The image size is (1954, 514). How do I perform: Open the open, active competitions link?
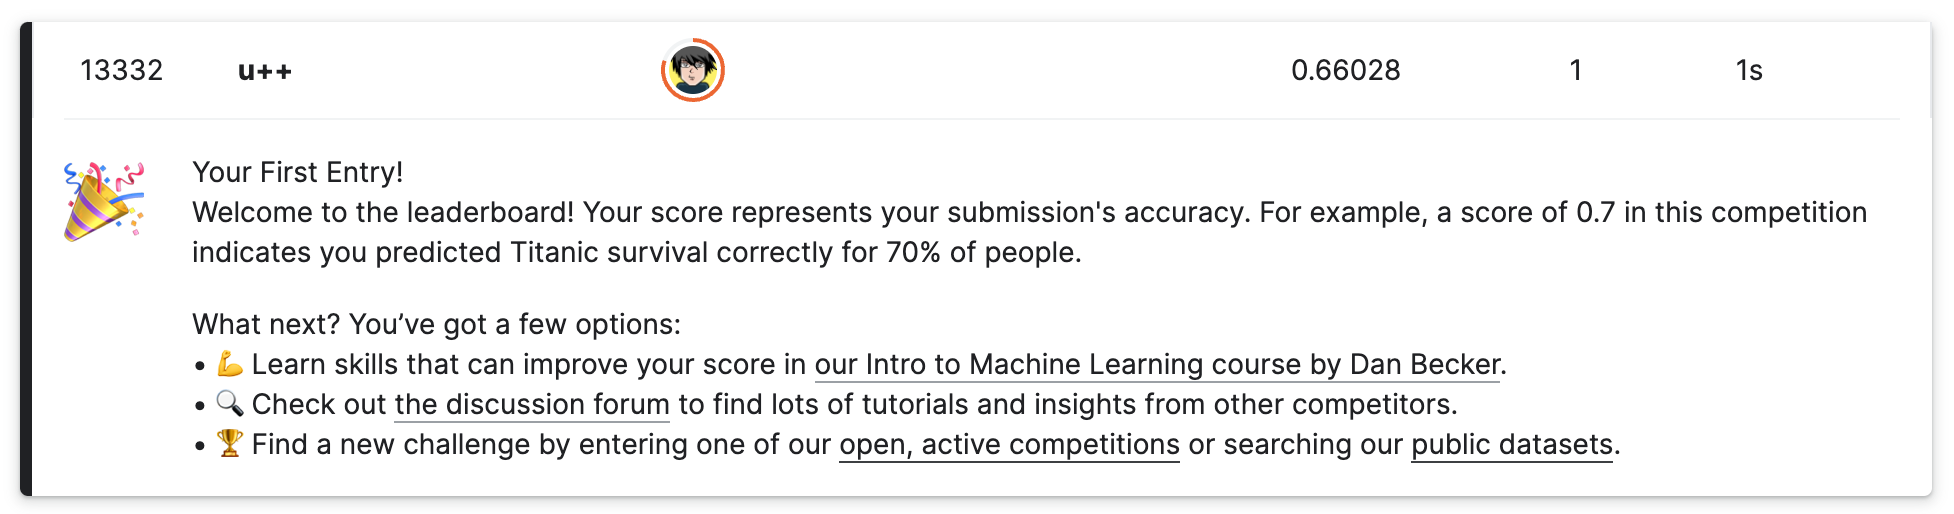tap(1009, 445)
